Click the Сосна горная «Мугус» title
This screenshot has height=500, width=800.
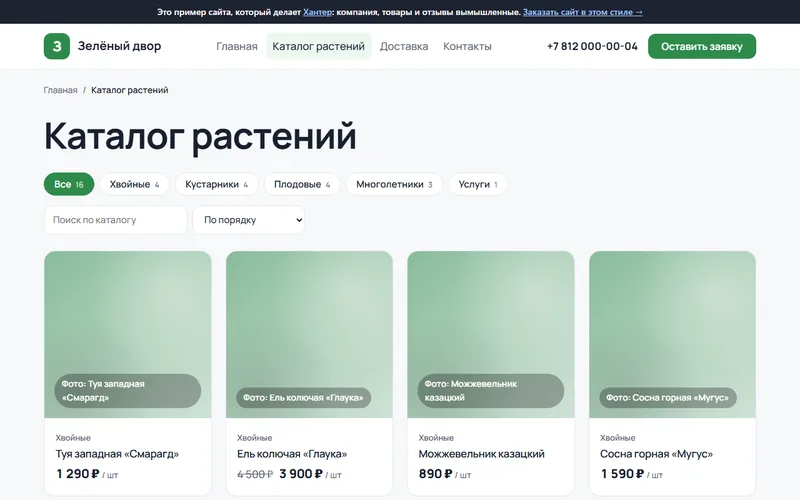tap(656, 454)
